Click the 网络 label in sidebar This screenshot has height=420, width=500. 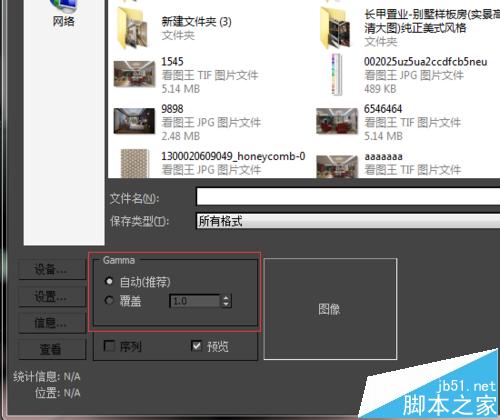click(x=64, y=21)
